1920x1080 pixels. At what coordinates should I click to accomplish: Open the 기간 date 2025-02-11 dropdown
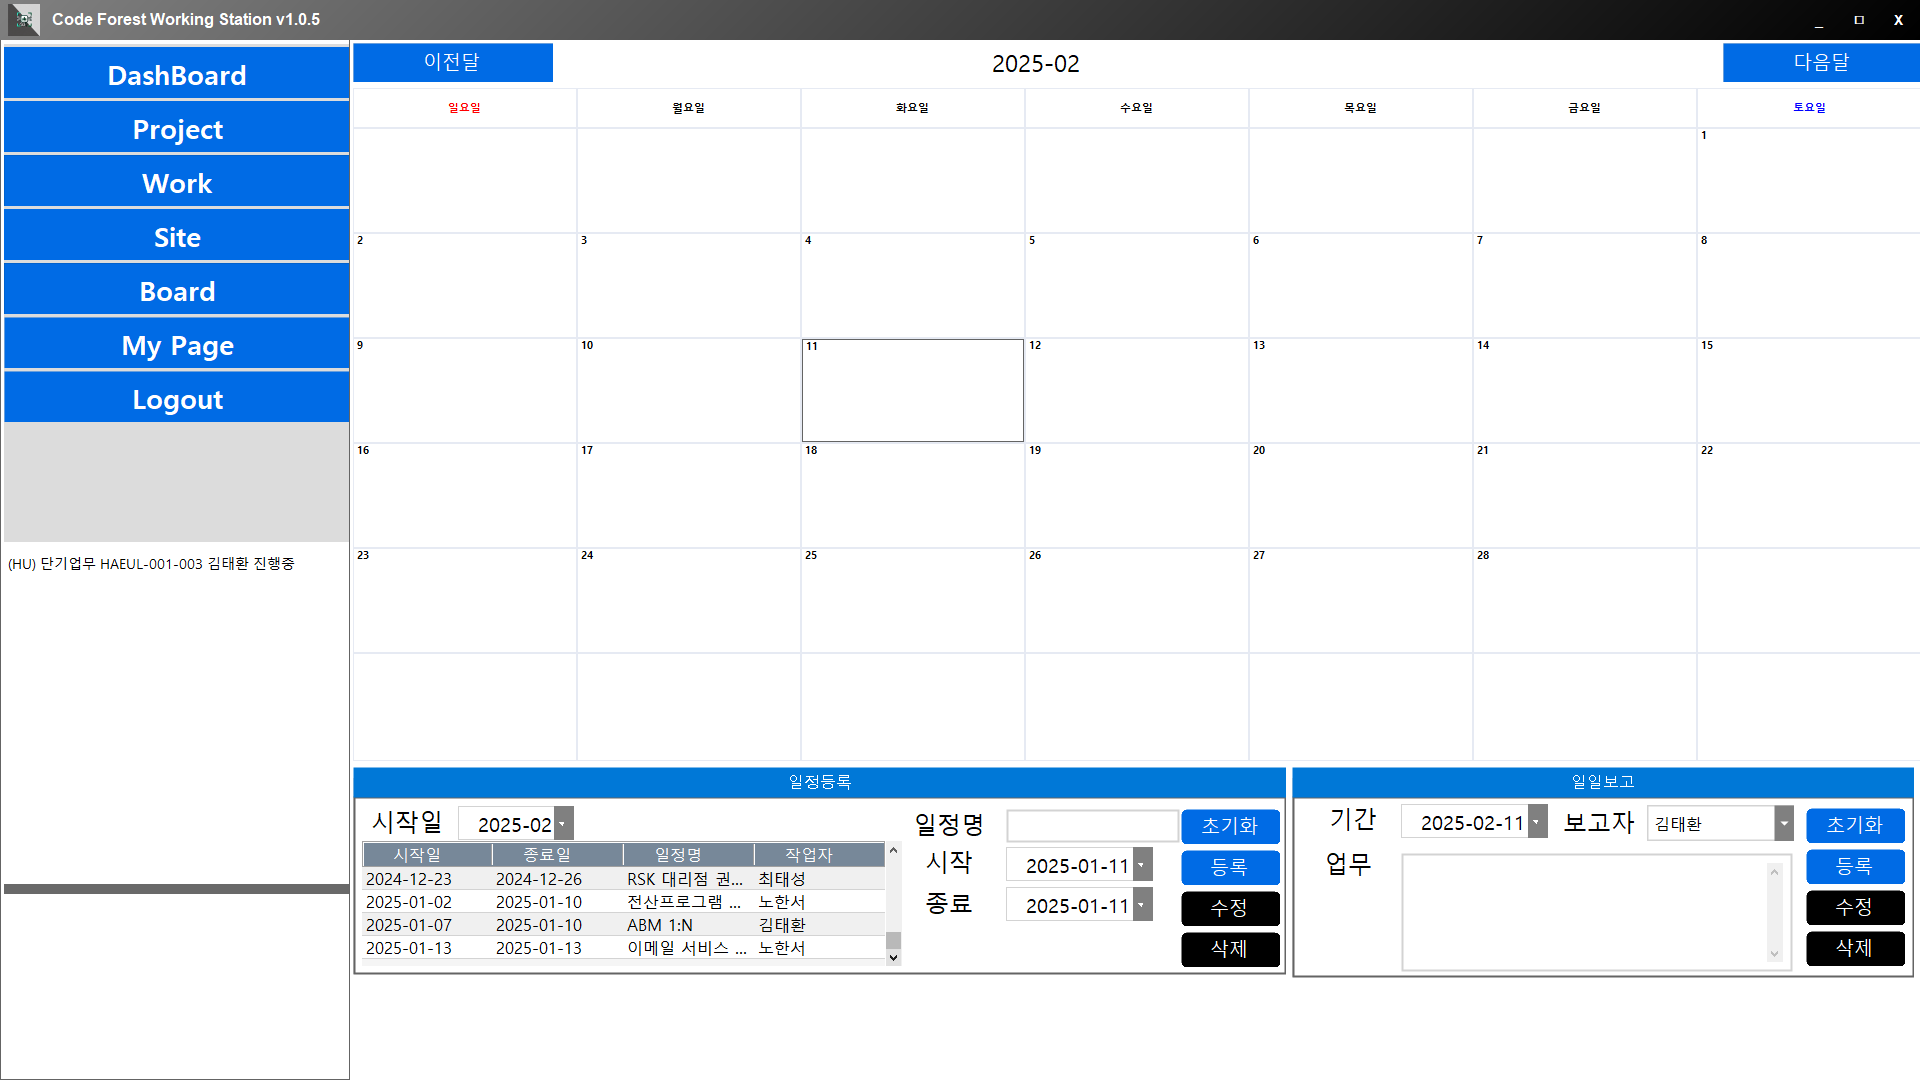tap(1536, 822)
